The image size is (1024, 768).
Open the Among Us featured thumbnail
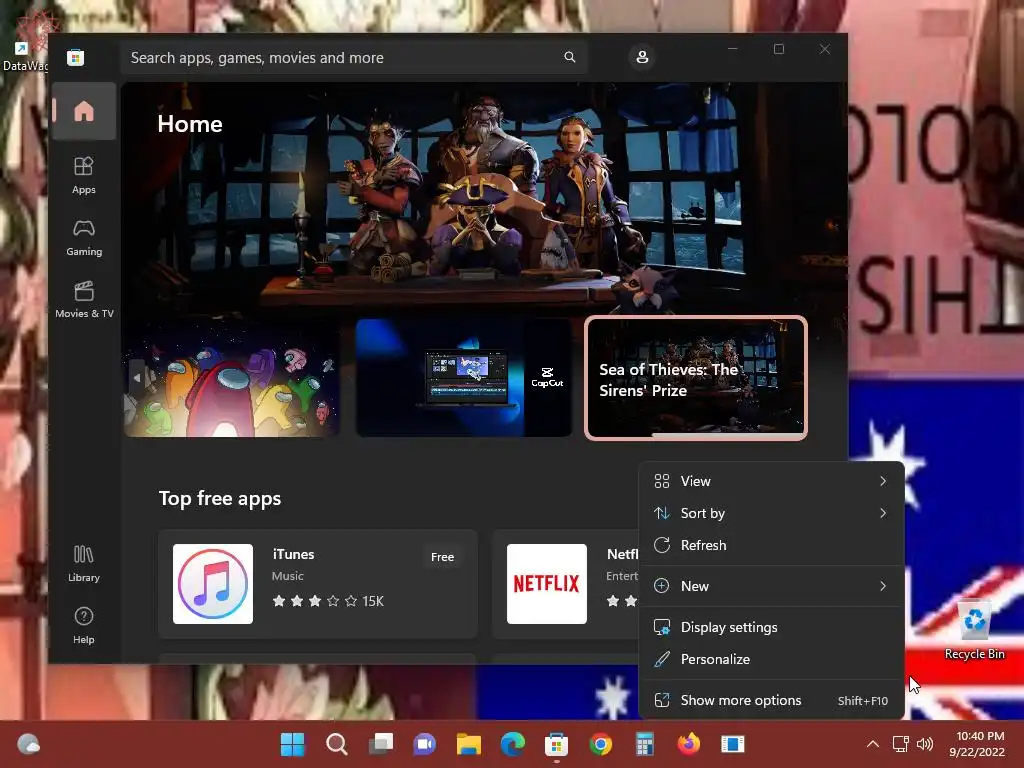[232, 377]
